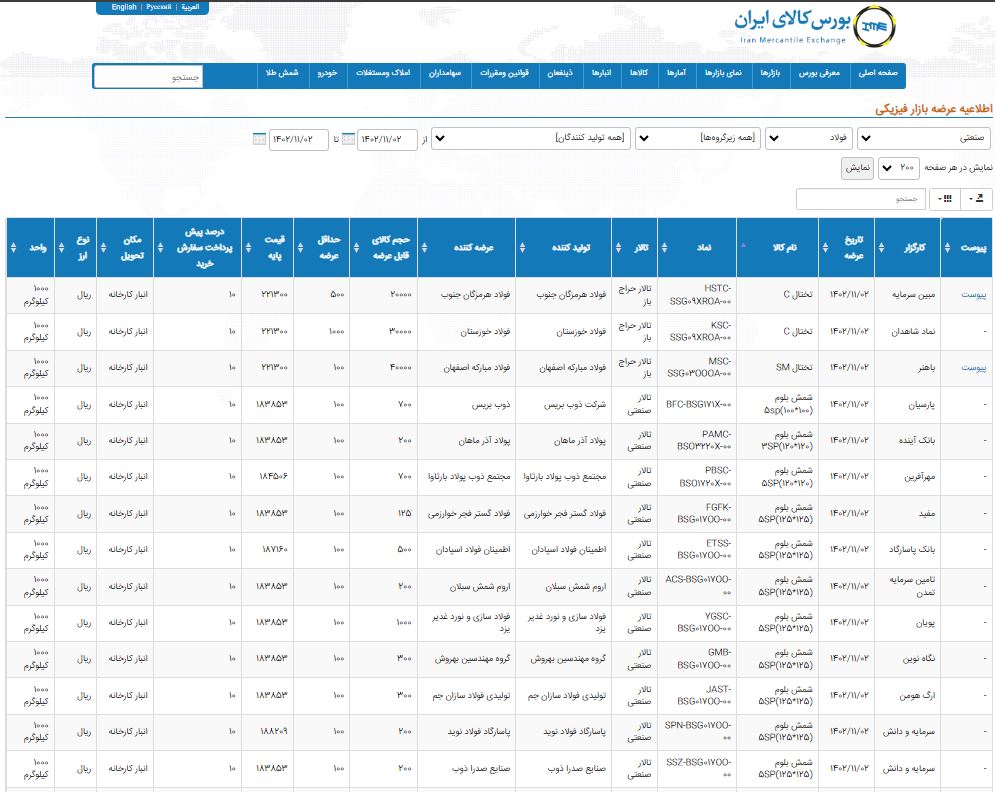
Task: Open پیوست link in the HSTC-SSG09XROA row
Action: (973, 294)
